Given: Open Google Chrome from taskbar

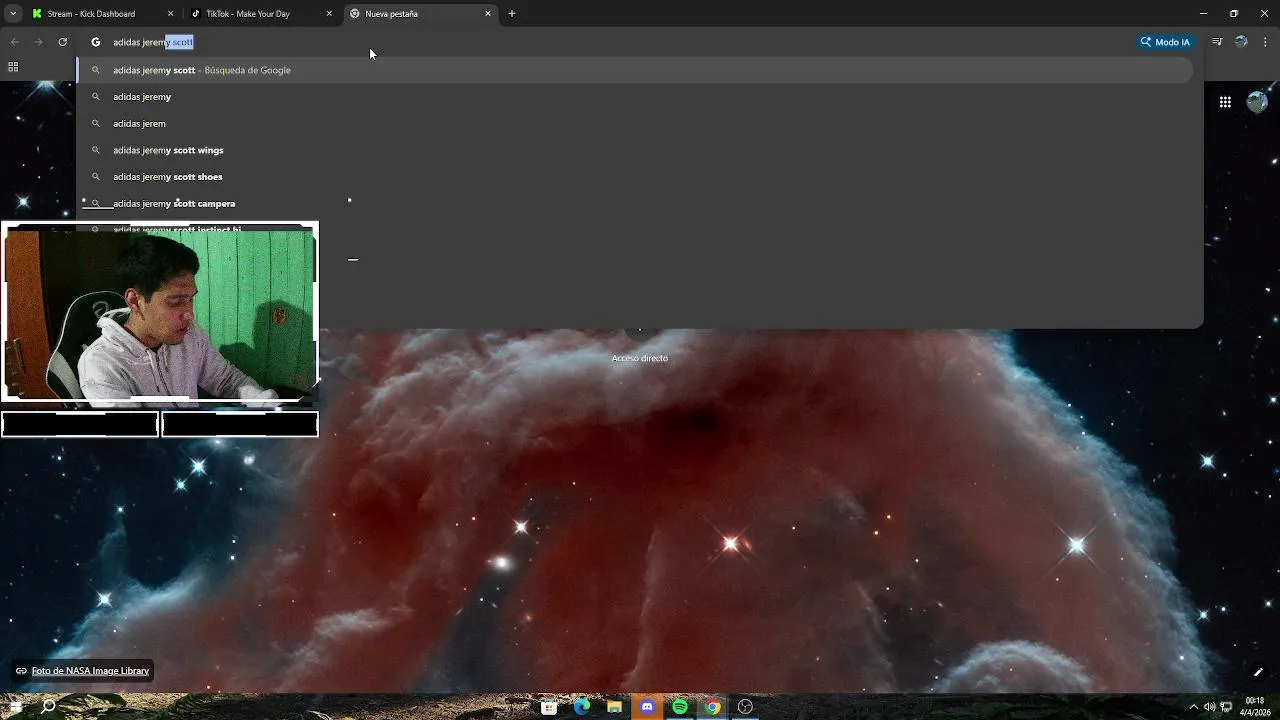Looking at the screenshot, I should pyautogui.click(x=712, y=707).
